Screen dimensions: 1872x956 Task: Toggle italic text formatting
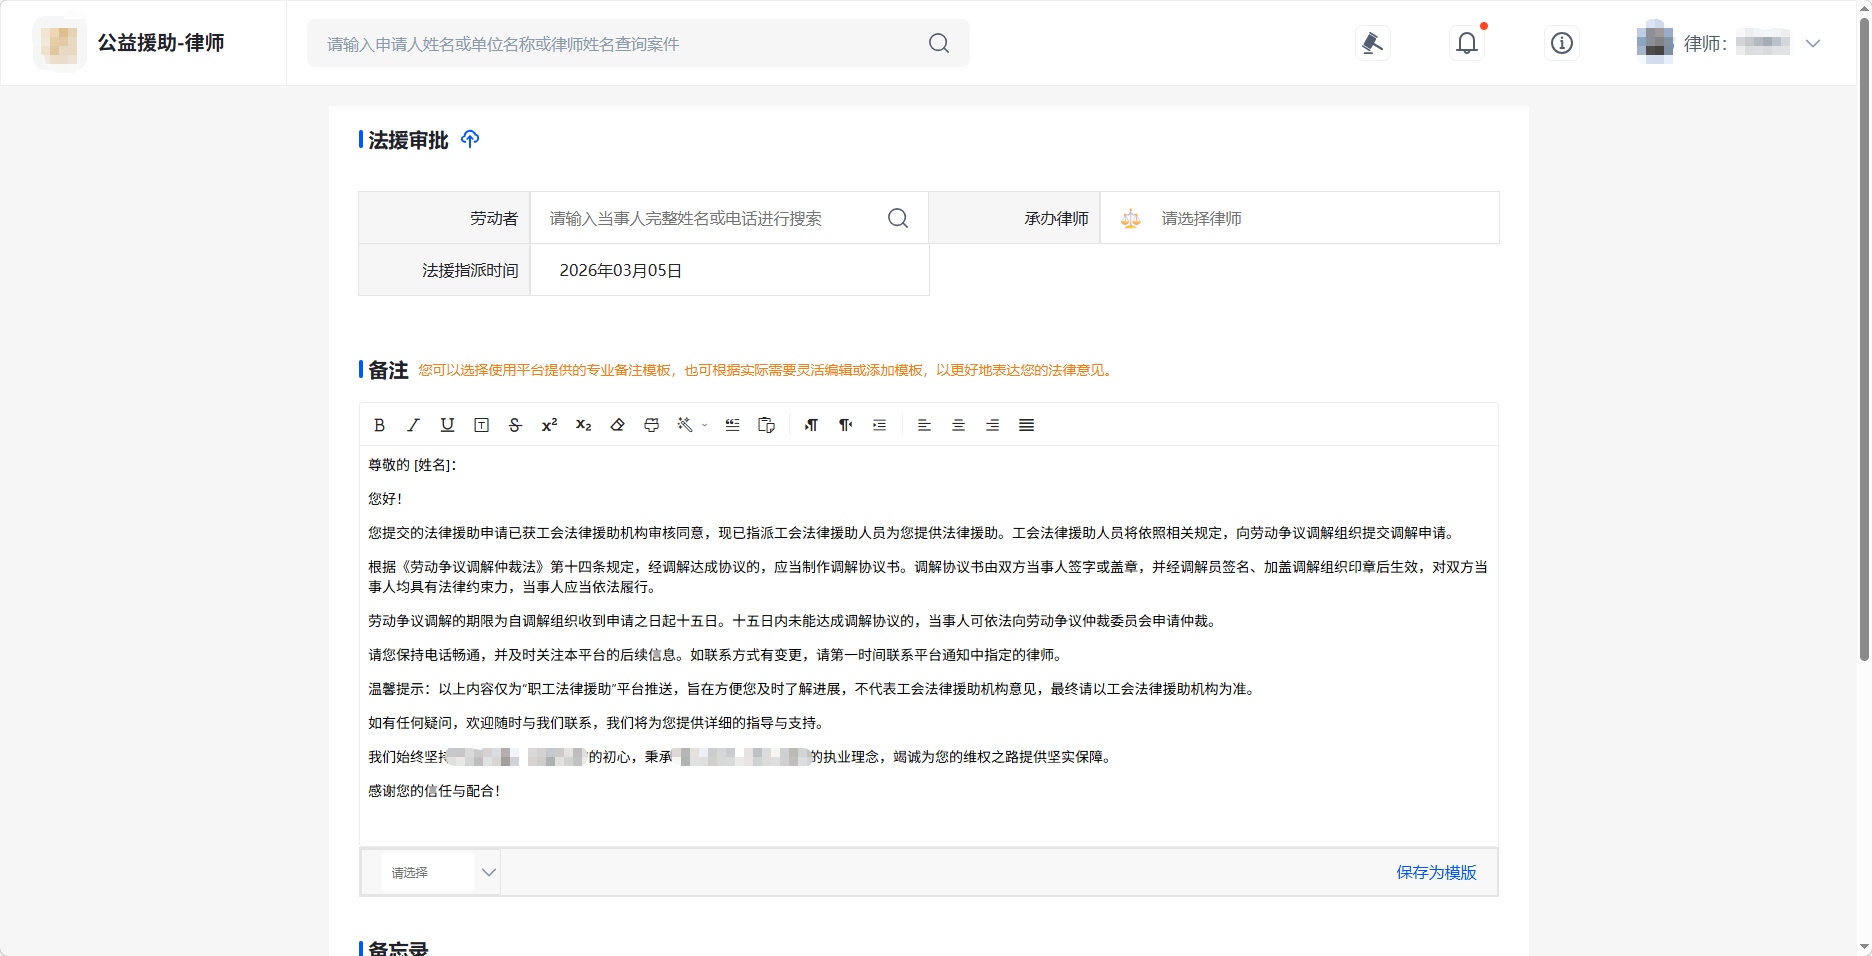(x=413, y=425)
